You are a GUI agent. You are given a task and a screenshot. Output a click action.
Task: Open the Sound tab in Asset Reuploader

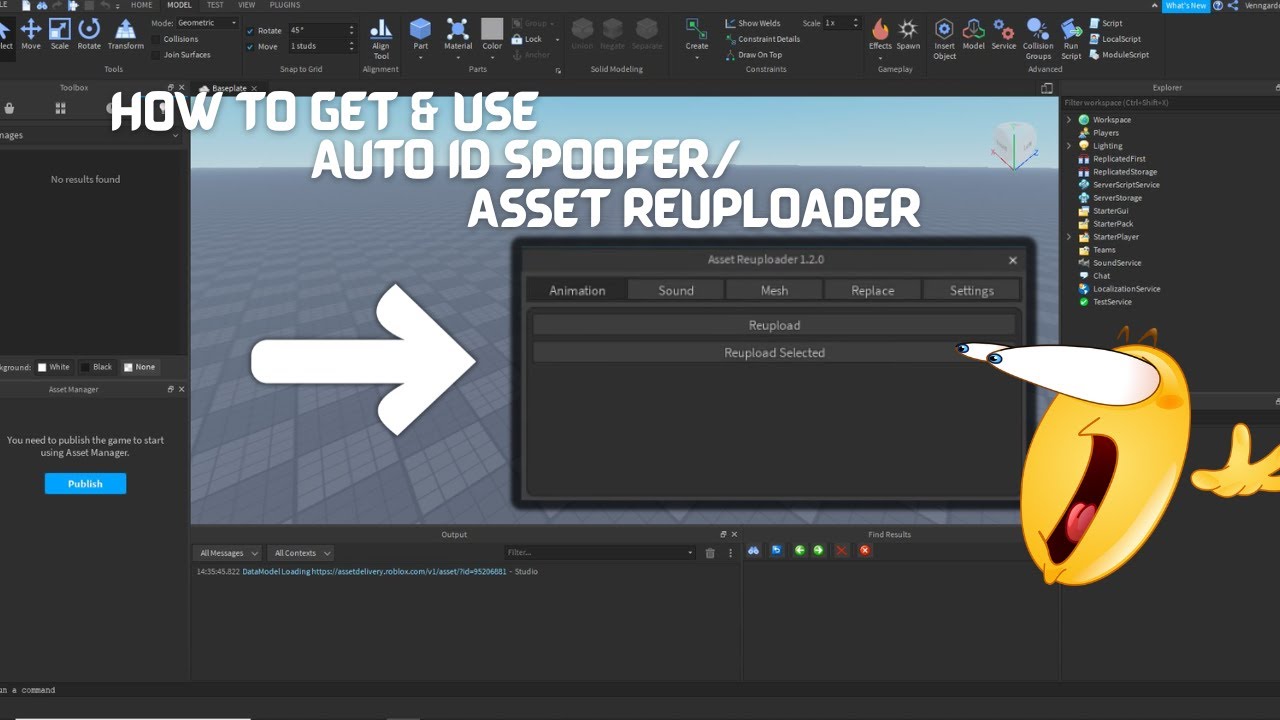(676, 290)
